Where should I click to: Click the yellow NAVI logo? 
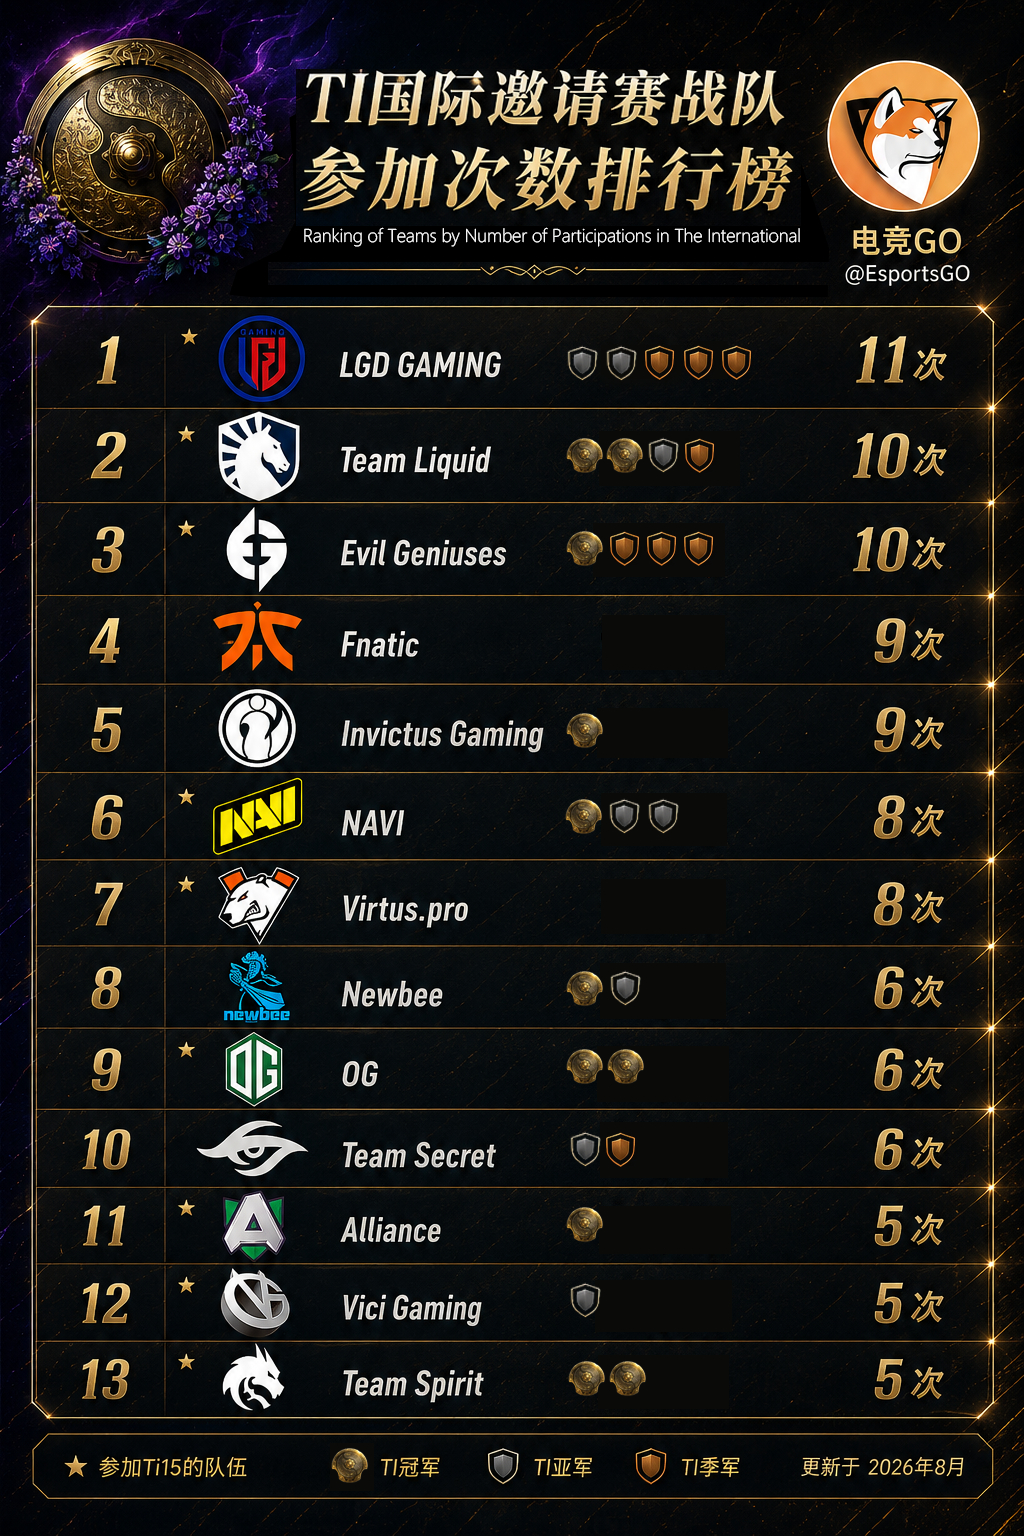(x=258, y=816)
